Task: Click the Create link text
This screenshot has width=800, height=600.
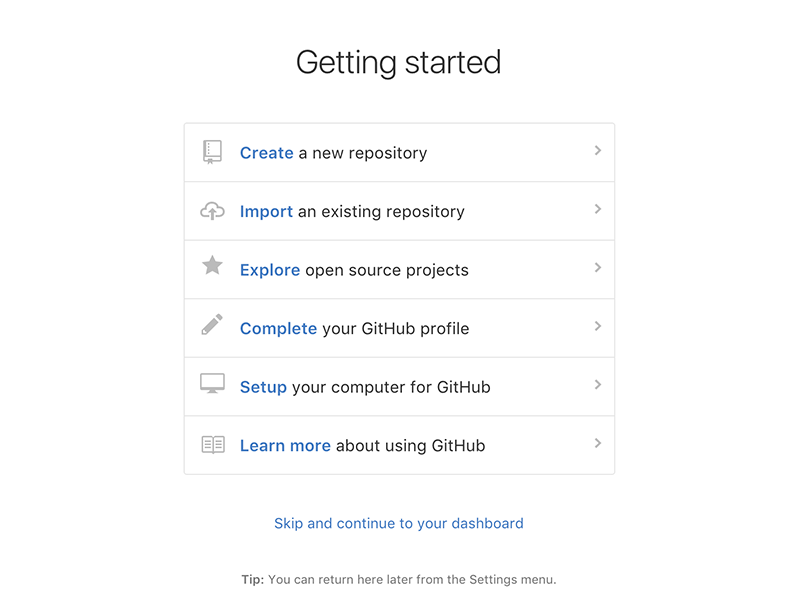Action: [266, 153]
